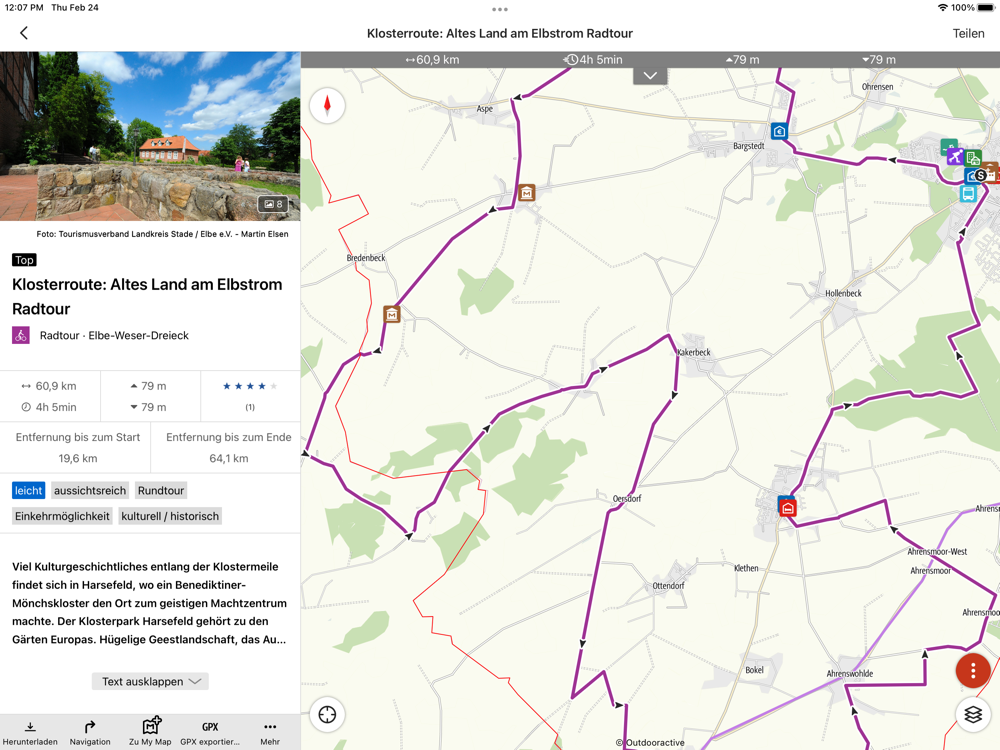This screenshot has width=1000, height=750.
Task: Open the museum marker near Bredenbeck
Action: tap(392, 314)
